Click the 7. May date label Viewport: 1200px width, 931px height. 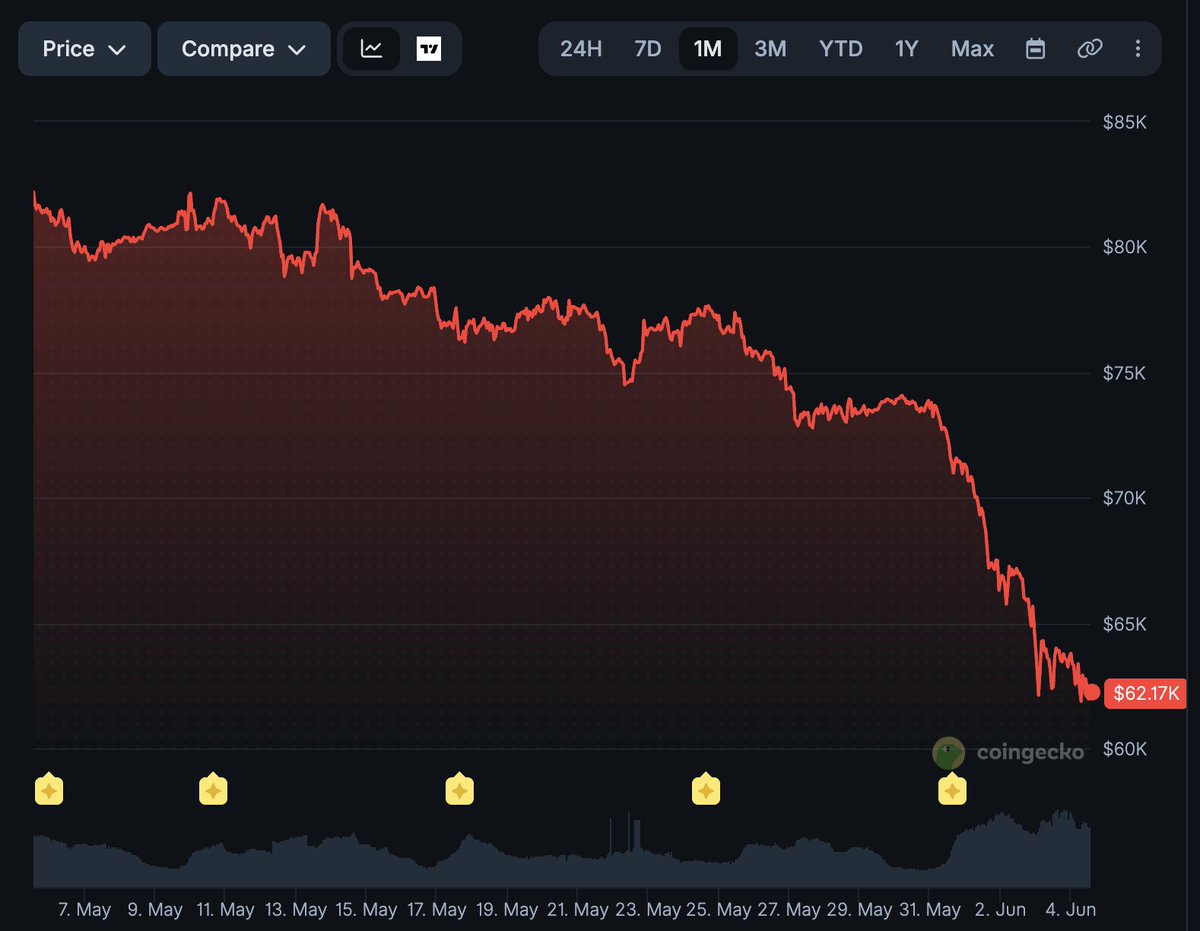[x=84, y=909]
